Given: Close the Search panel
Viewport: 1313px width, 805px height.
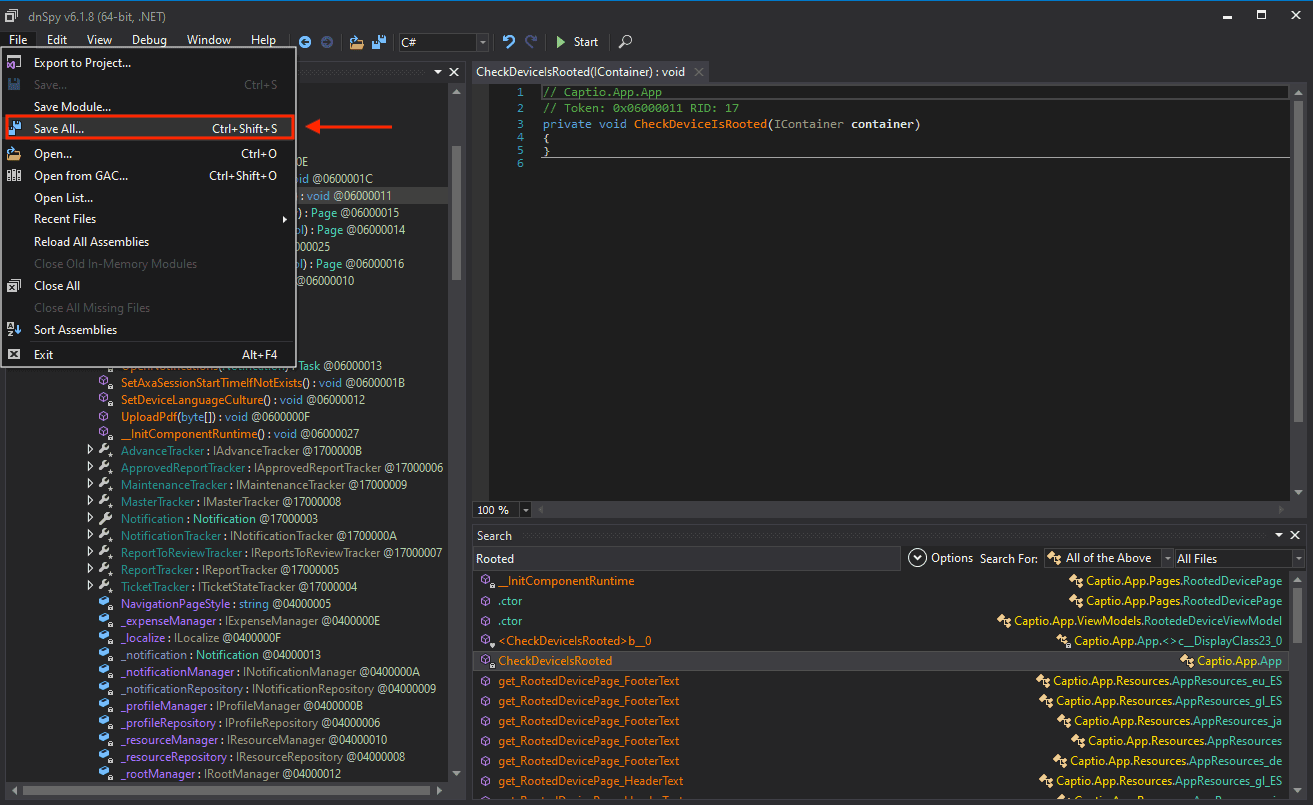Looking at the screenshot, I should coord(1296,536).
